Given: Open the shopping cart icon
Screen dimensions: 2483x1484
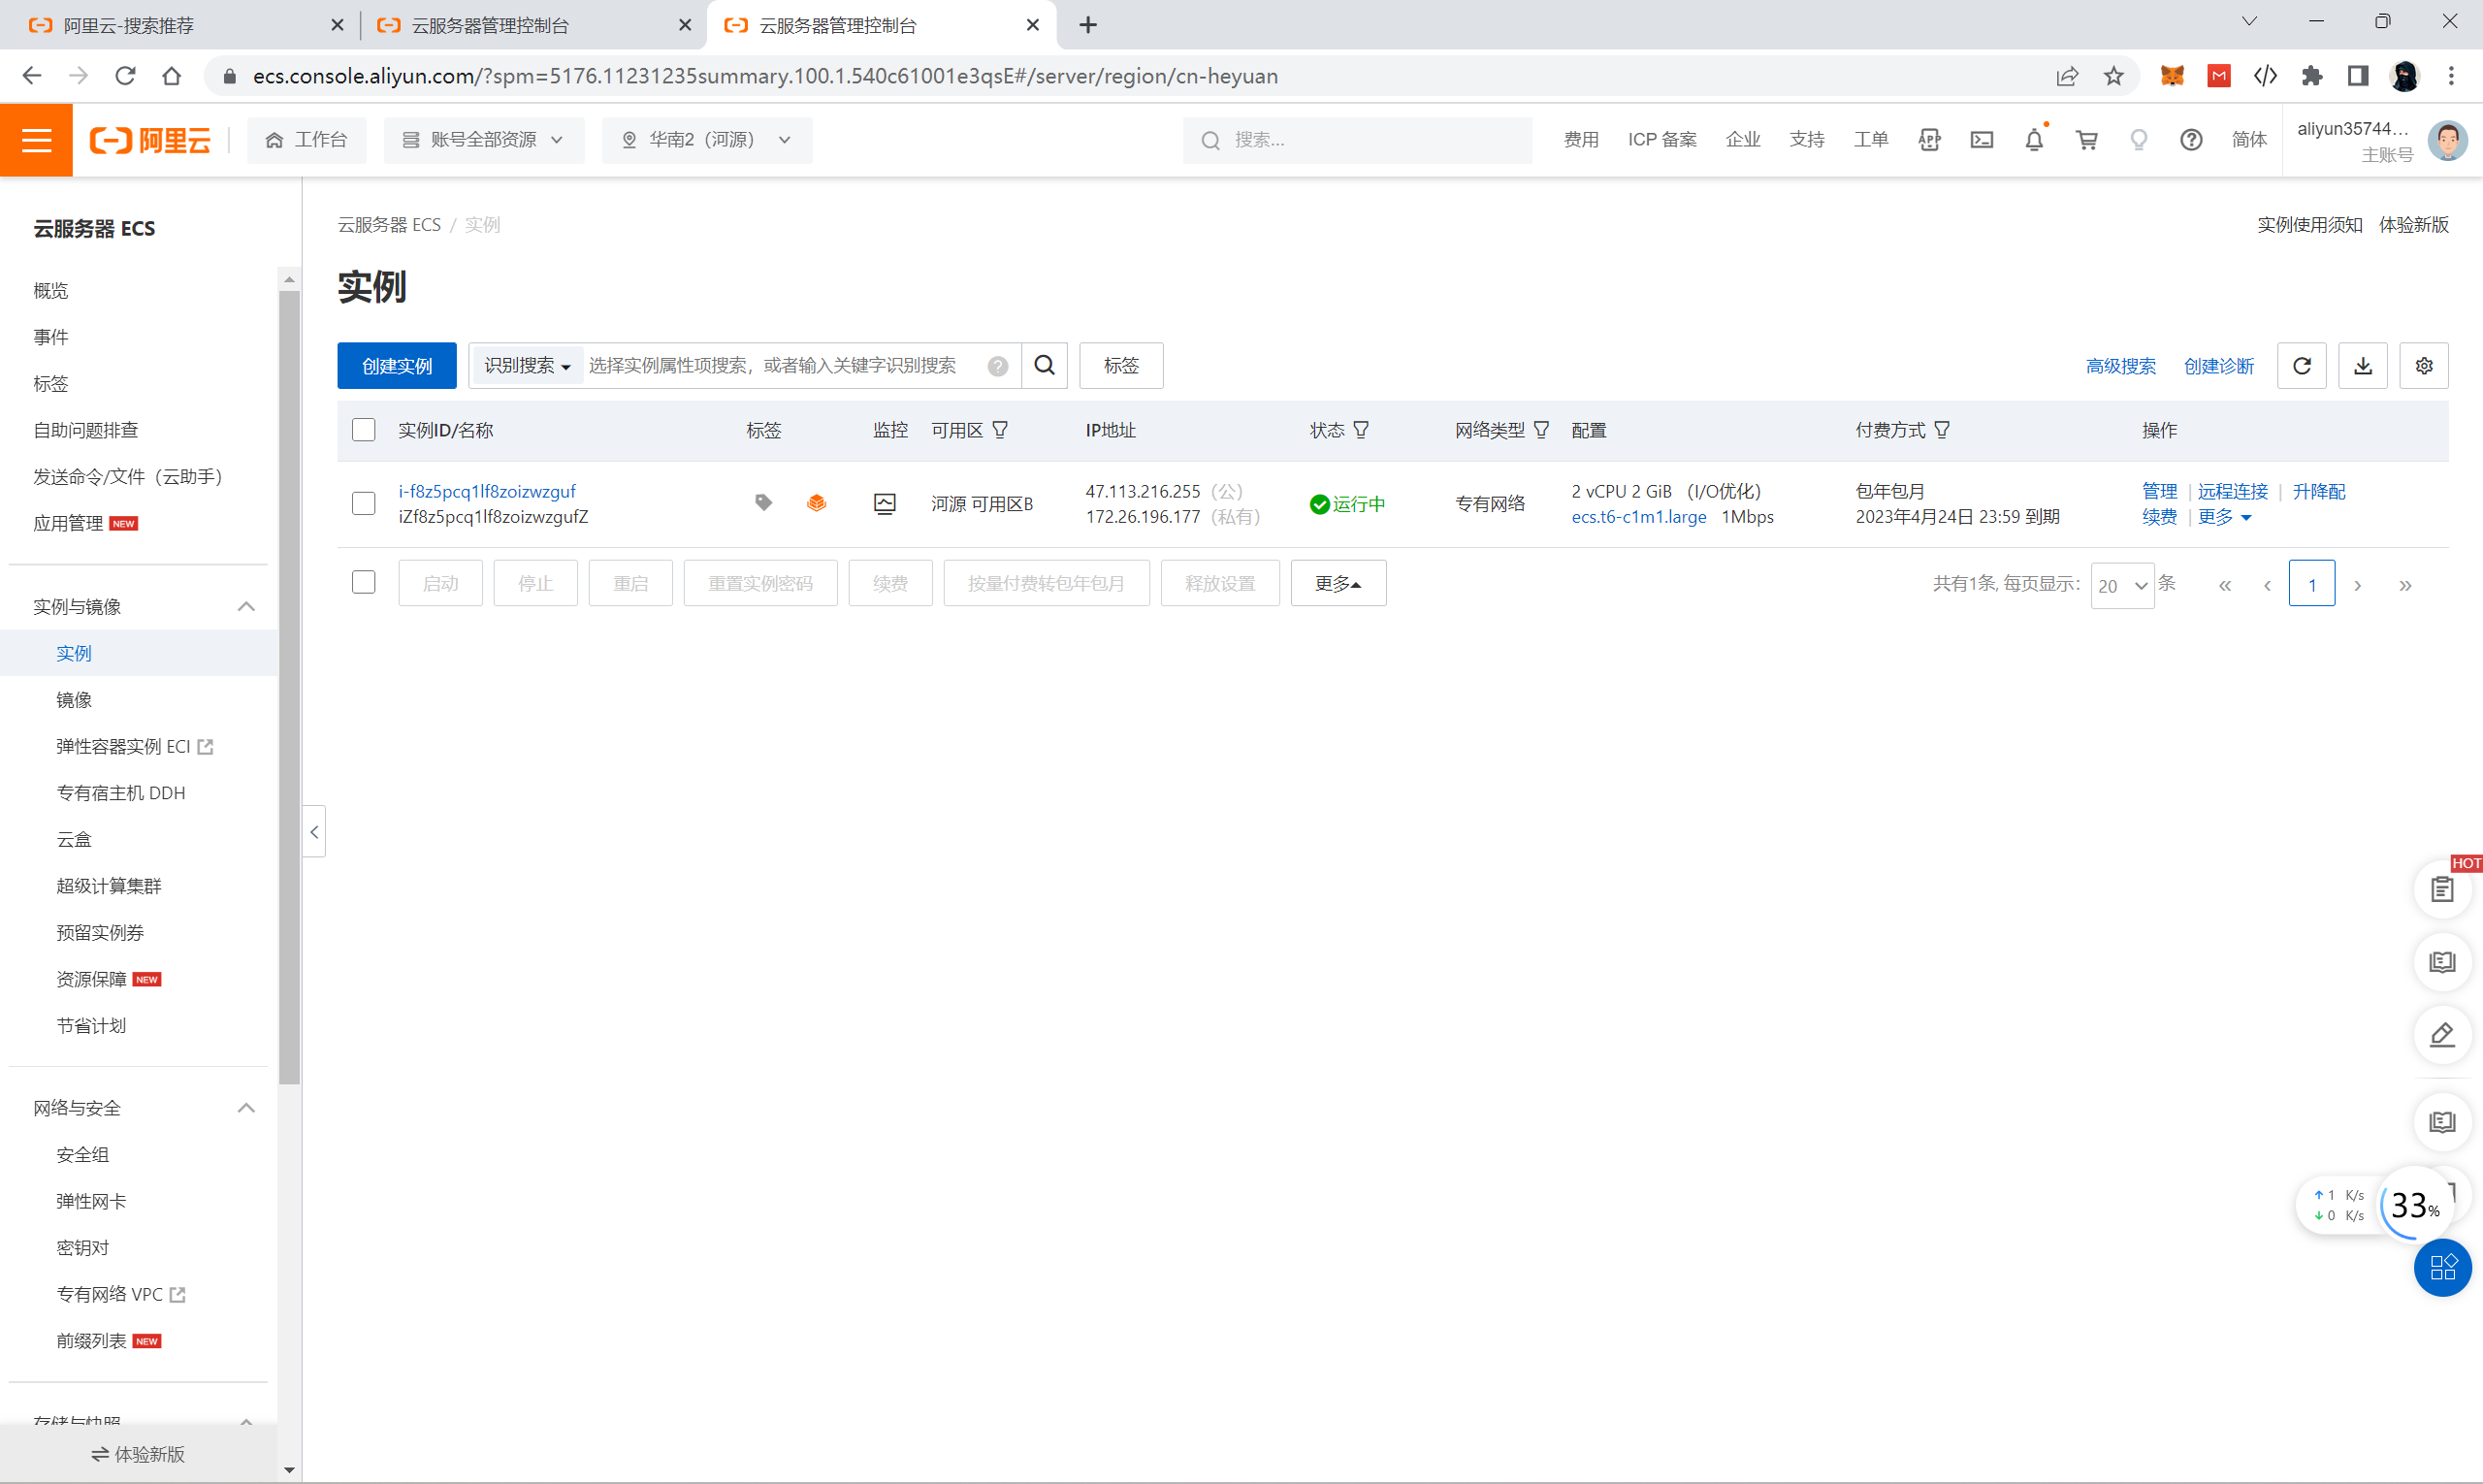Looking at the screenshot, I should [x=2086, y=140].
